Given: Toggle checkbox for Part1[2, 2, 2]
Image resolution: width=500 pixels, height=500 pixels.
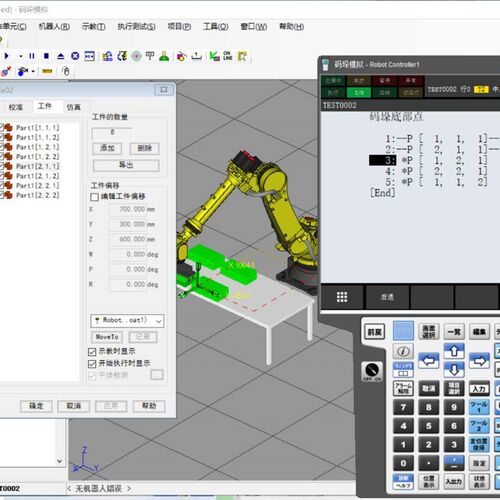Looking at the screenshot, I should click(x=2, y=195).
